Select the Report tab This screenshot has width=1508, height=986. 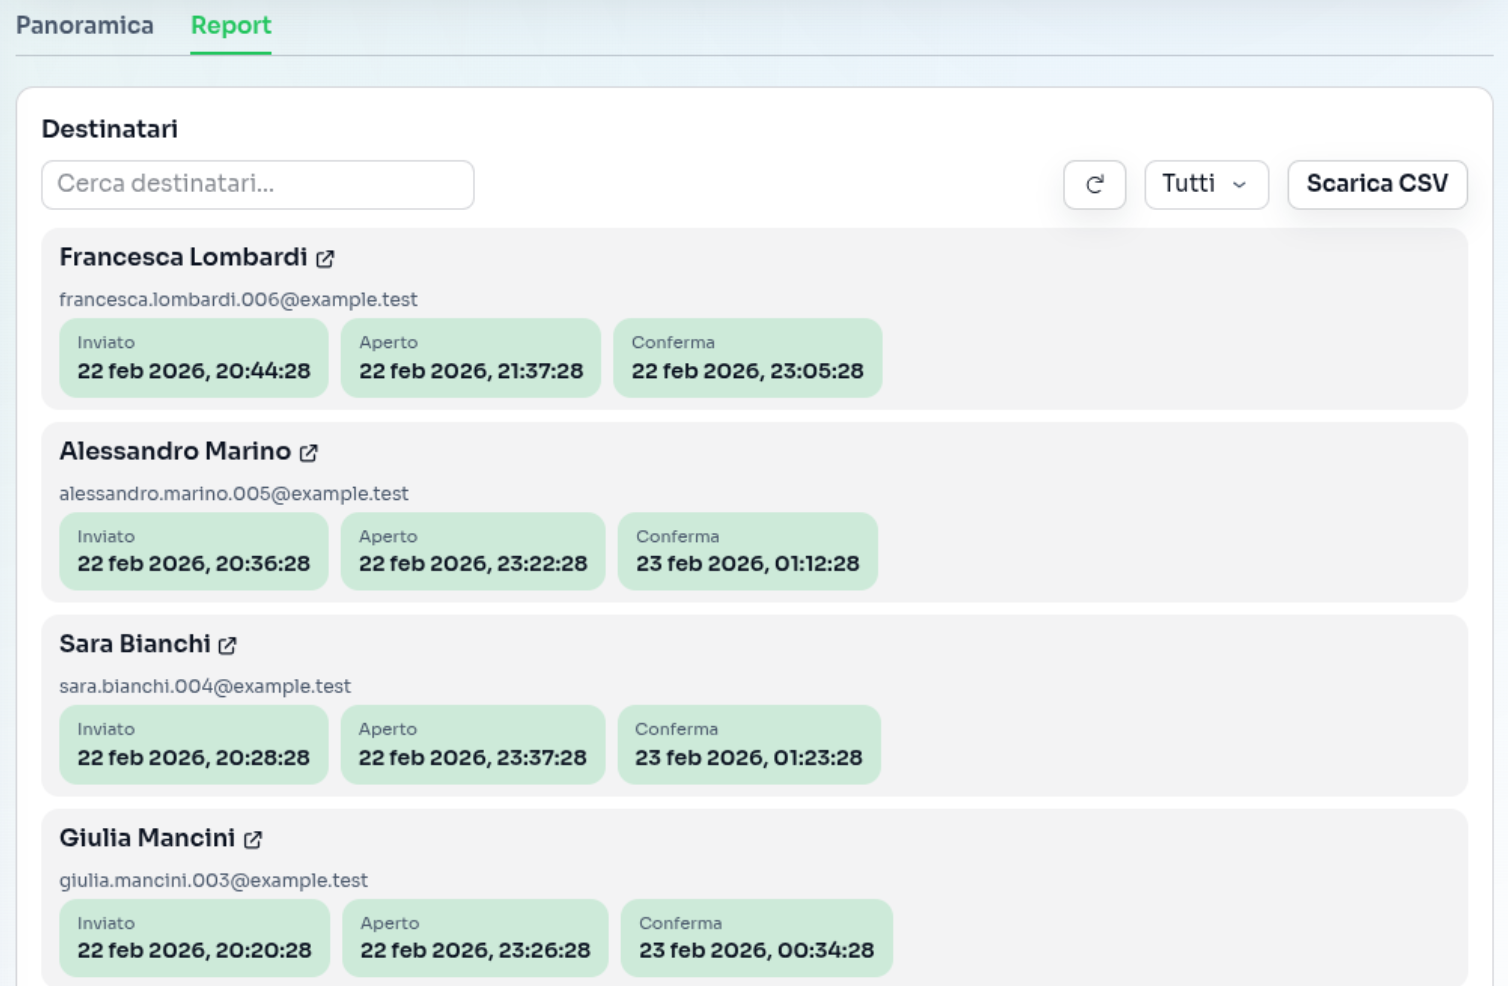click(231, 26)
